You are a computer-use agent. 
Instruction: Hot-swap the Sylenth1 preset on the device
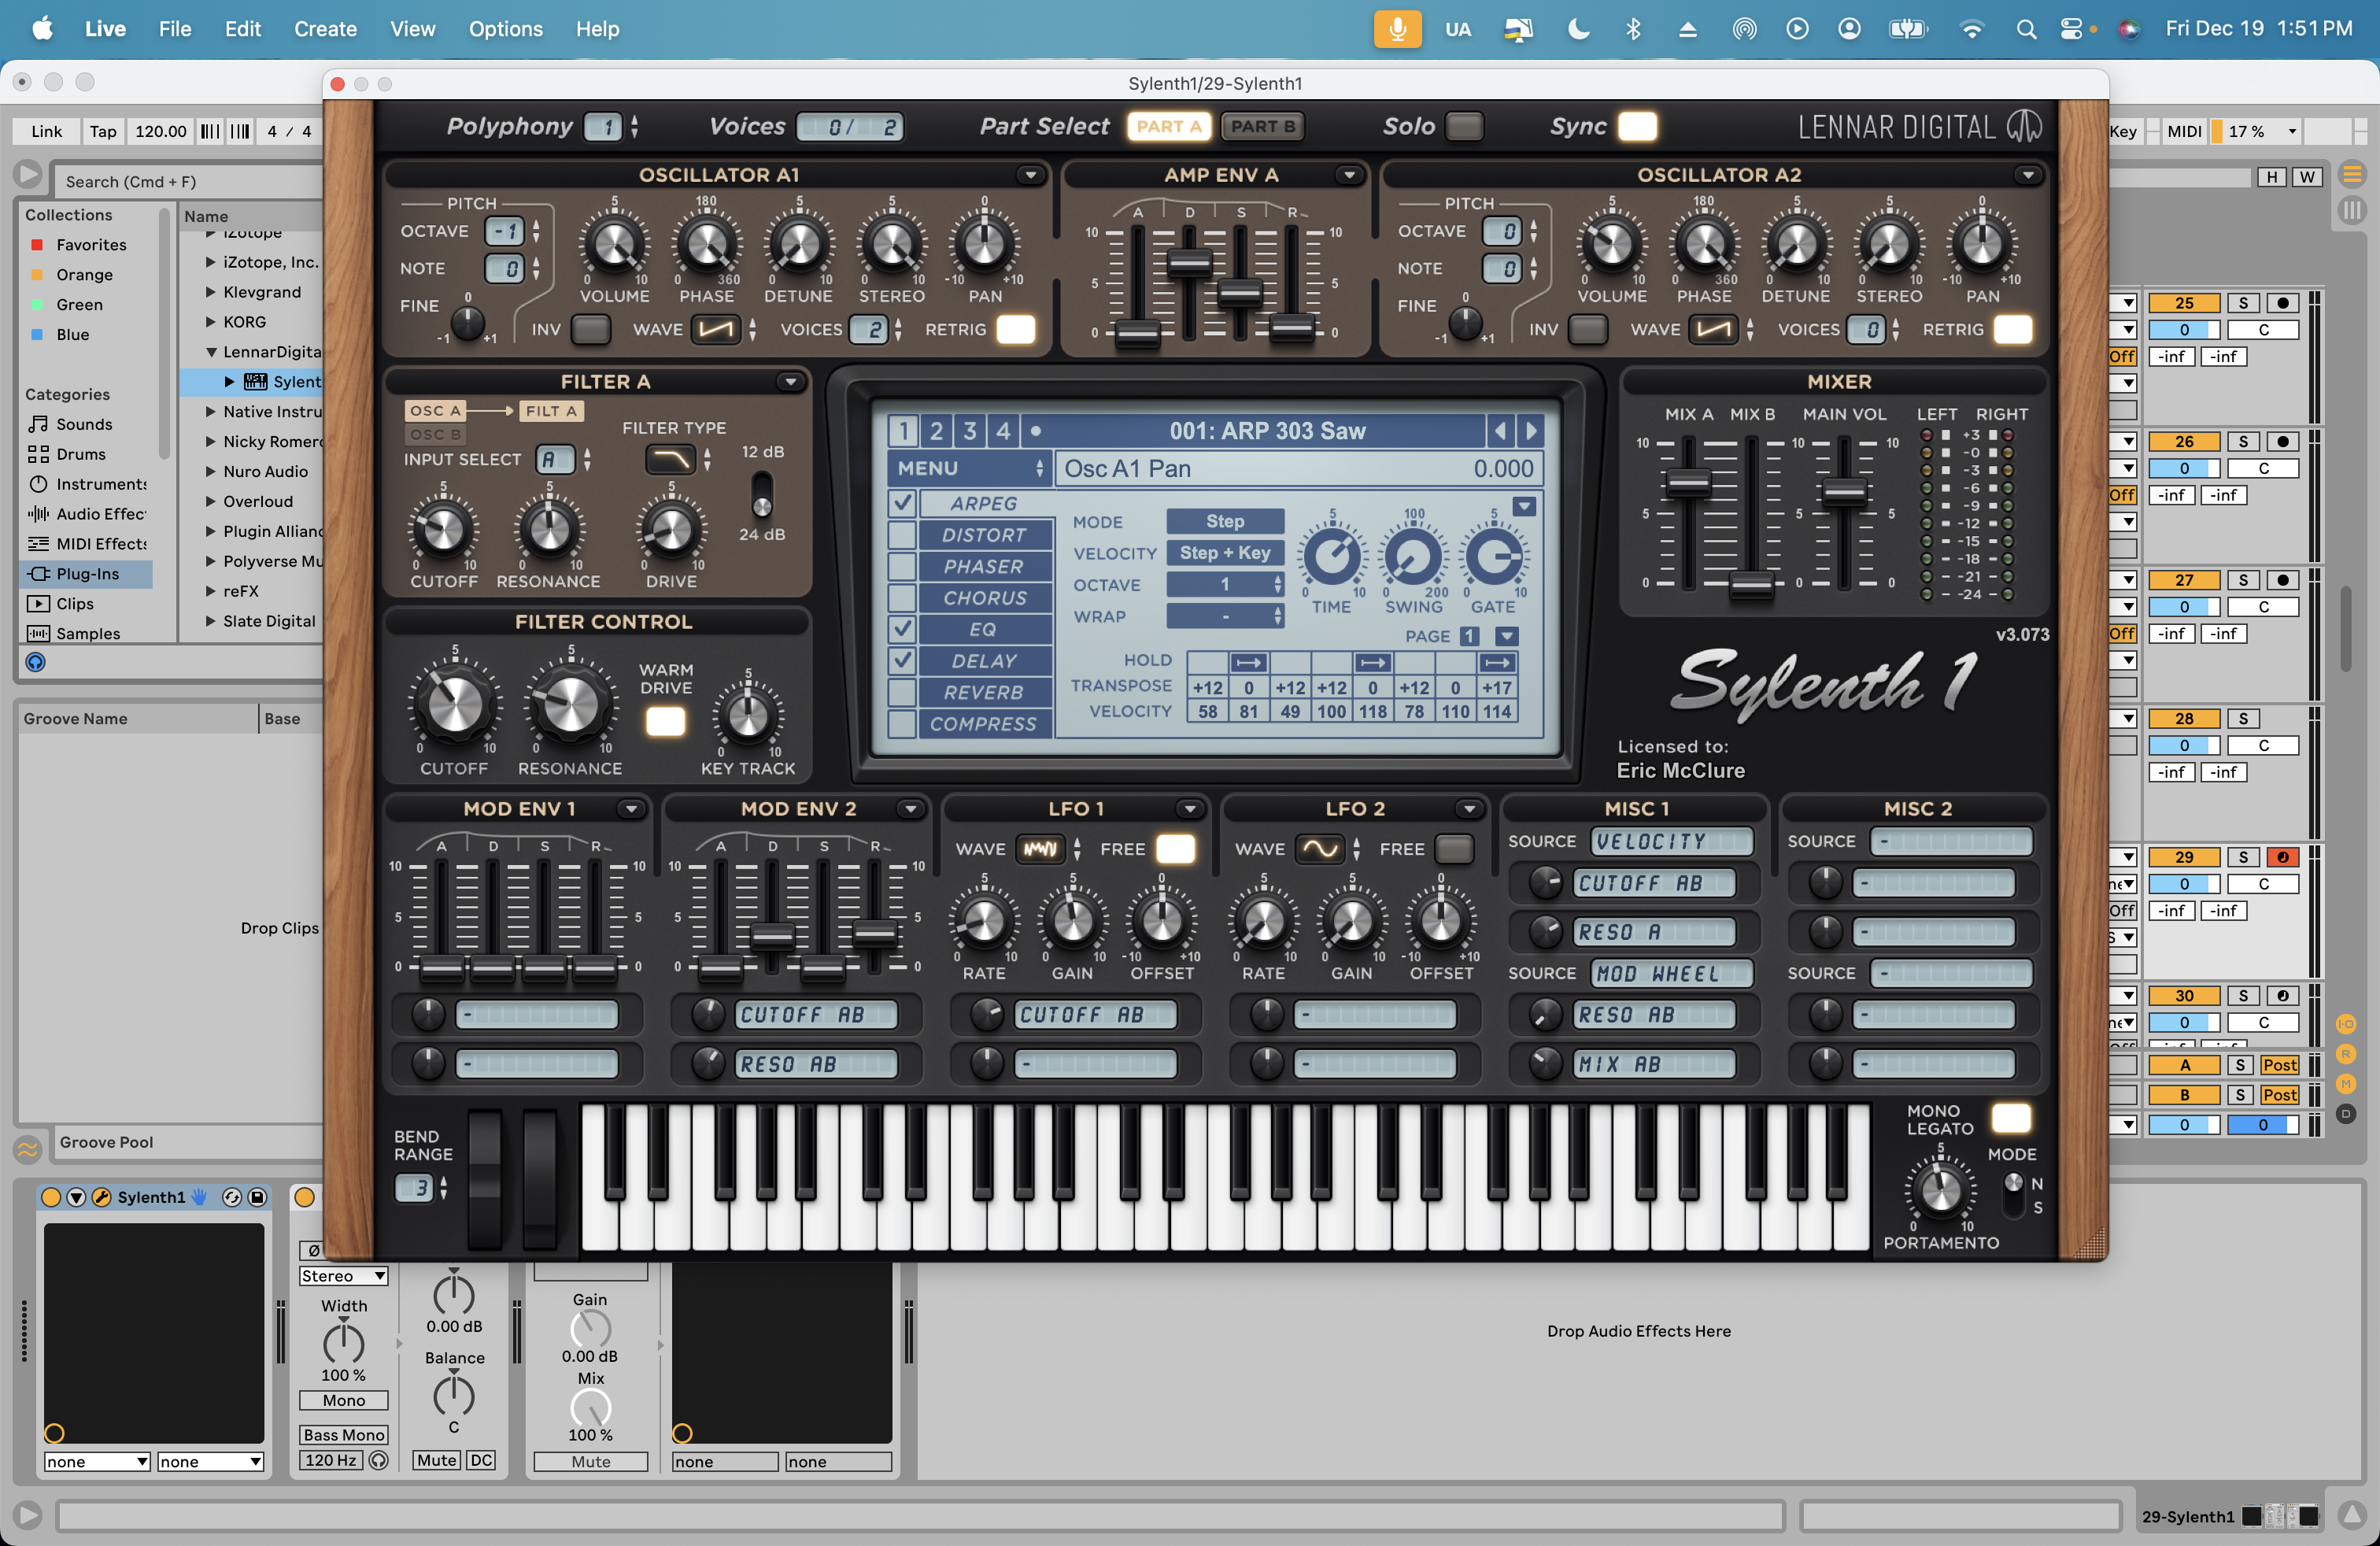tap(232, 1197)
